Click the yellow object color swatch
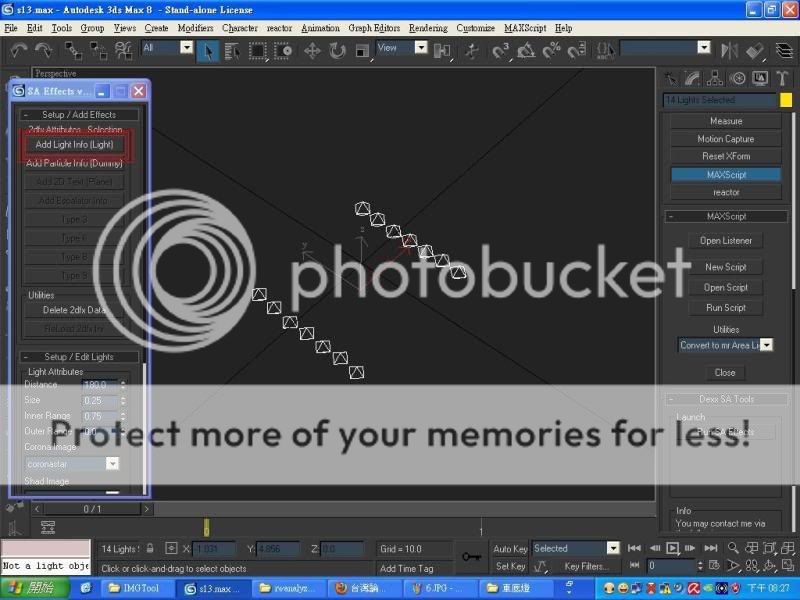 click(787, 100)
